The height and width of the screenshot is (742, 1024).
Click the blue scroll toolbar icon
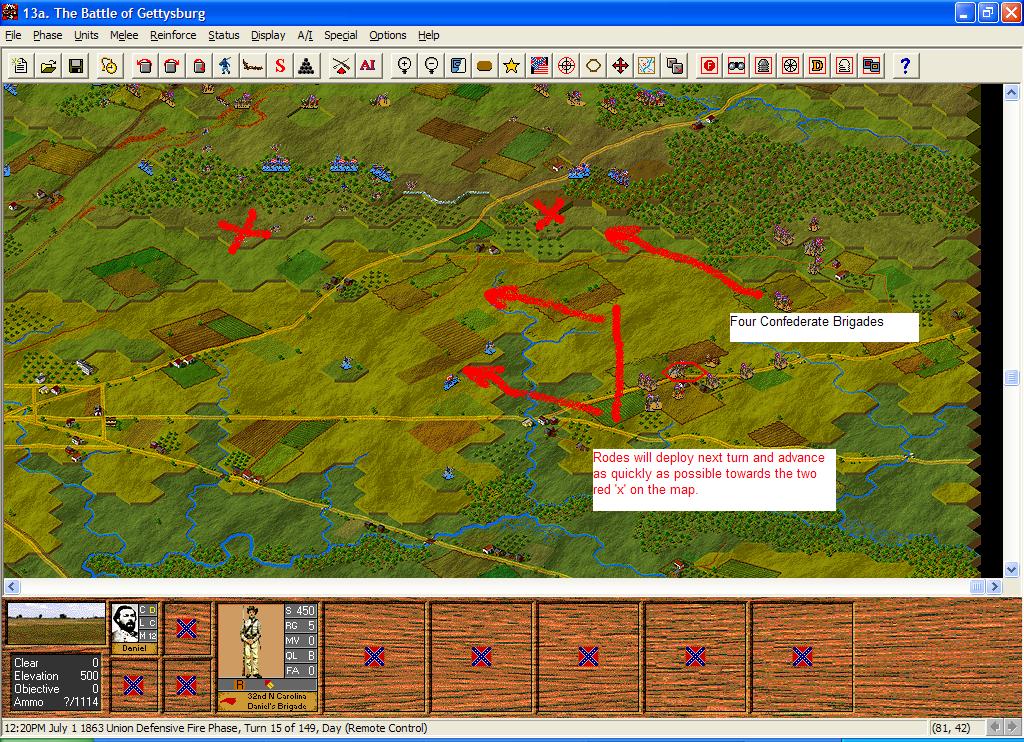pyautogui.click(x=458, y=66)
